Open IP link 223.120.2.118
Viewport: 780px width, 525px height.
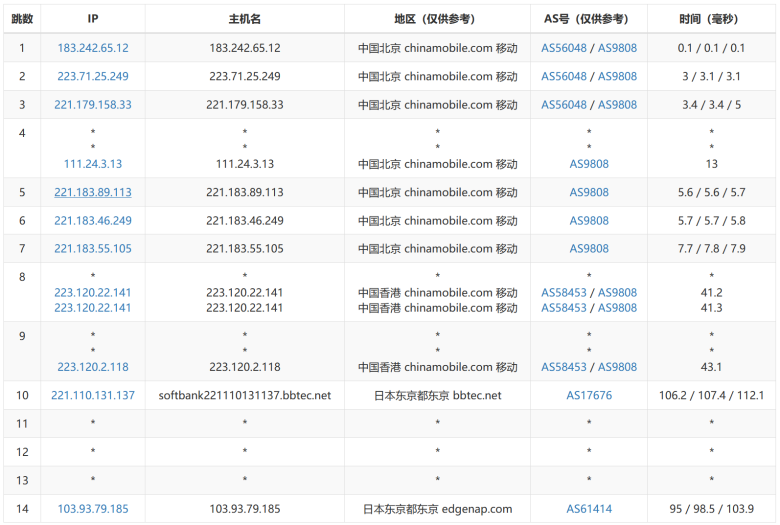(93, 367)
